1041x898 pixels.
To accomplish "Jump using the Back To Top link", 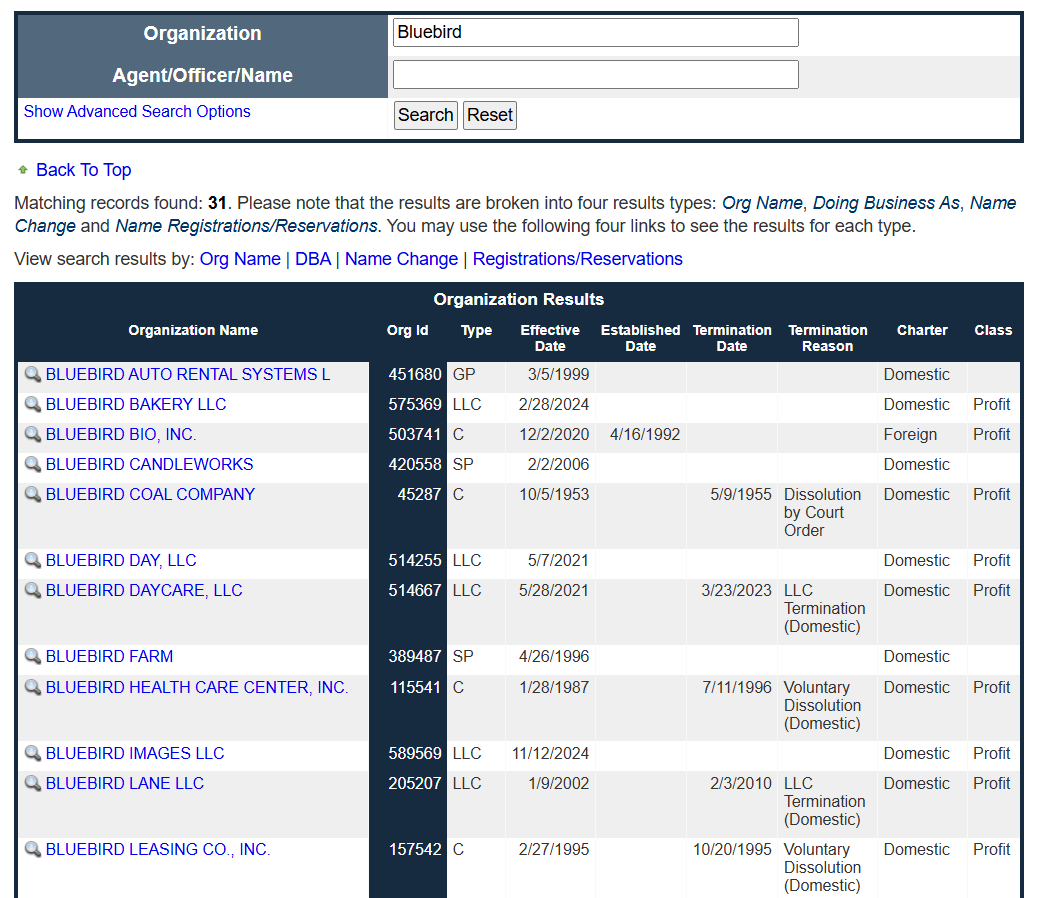I will 83,170.
